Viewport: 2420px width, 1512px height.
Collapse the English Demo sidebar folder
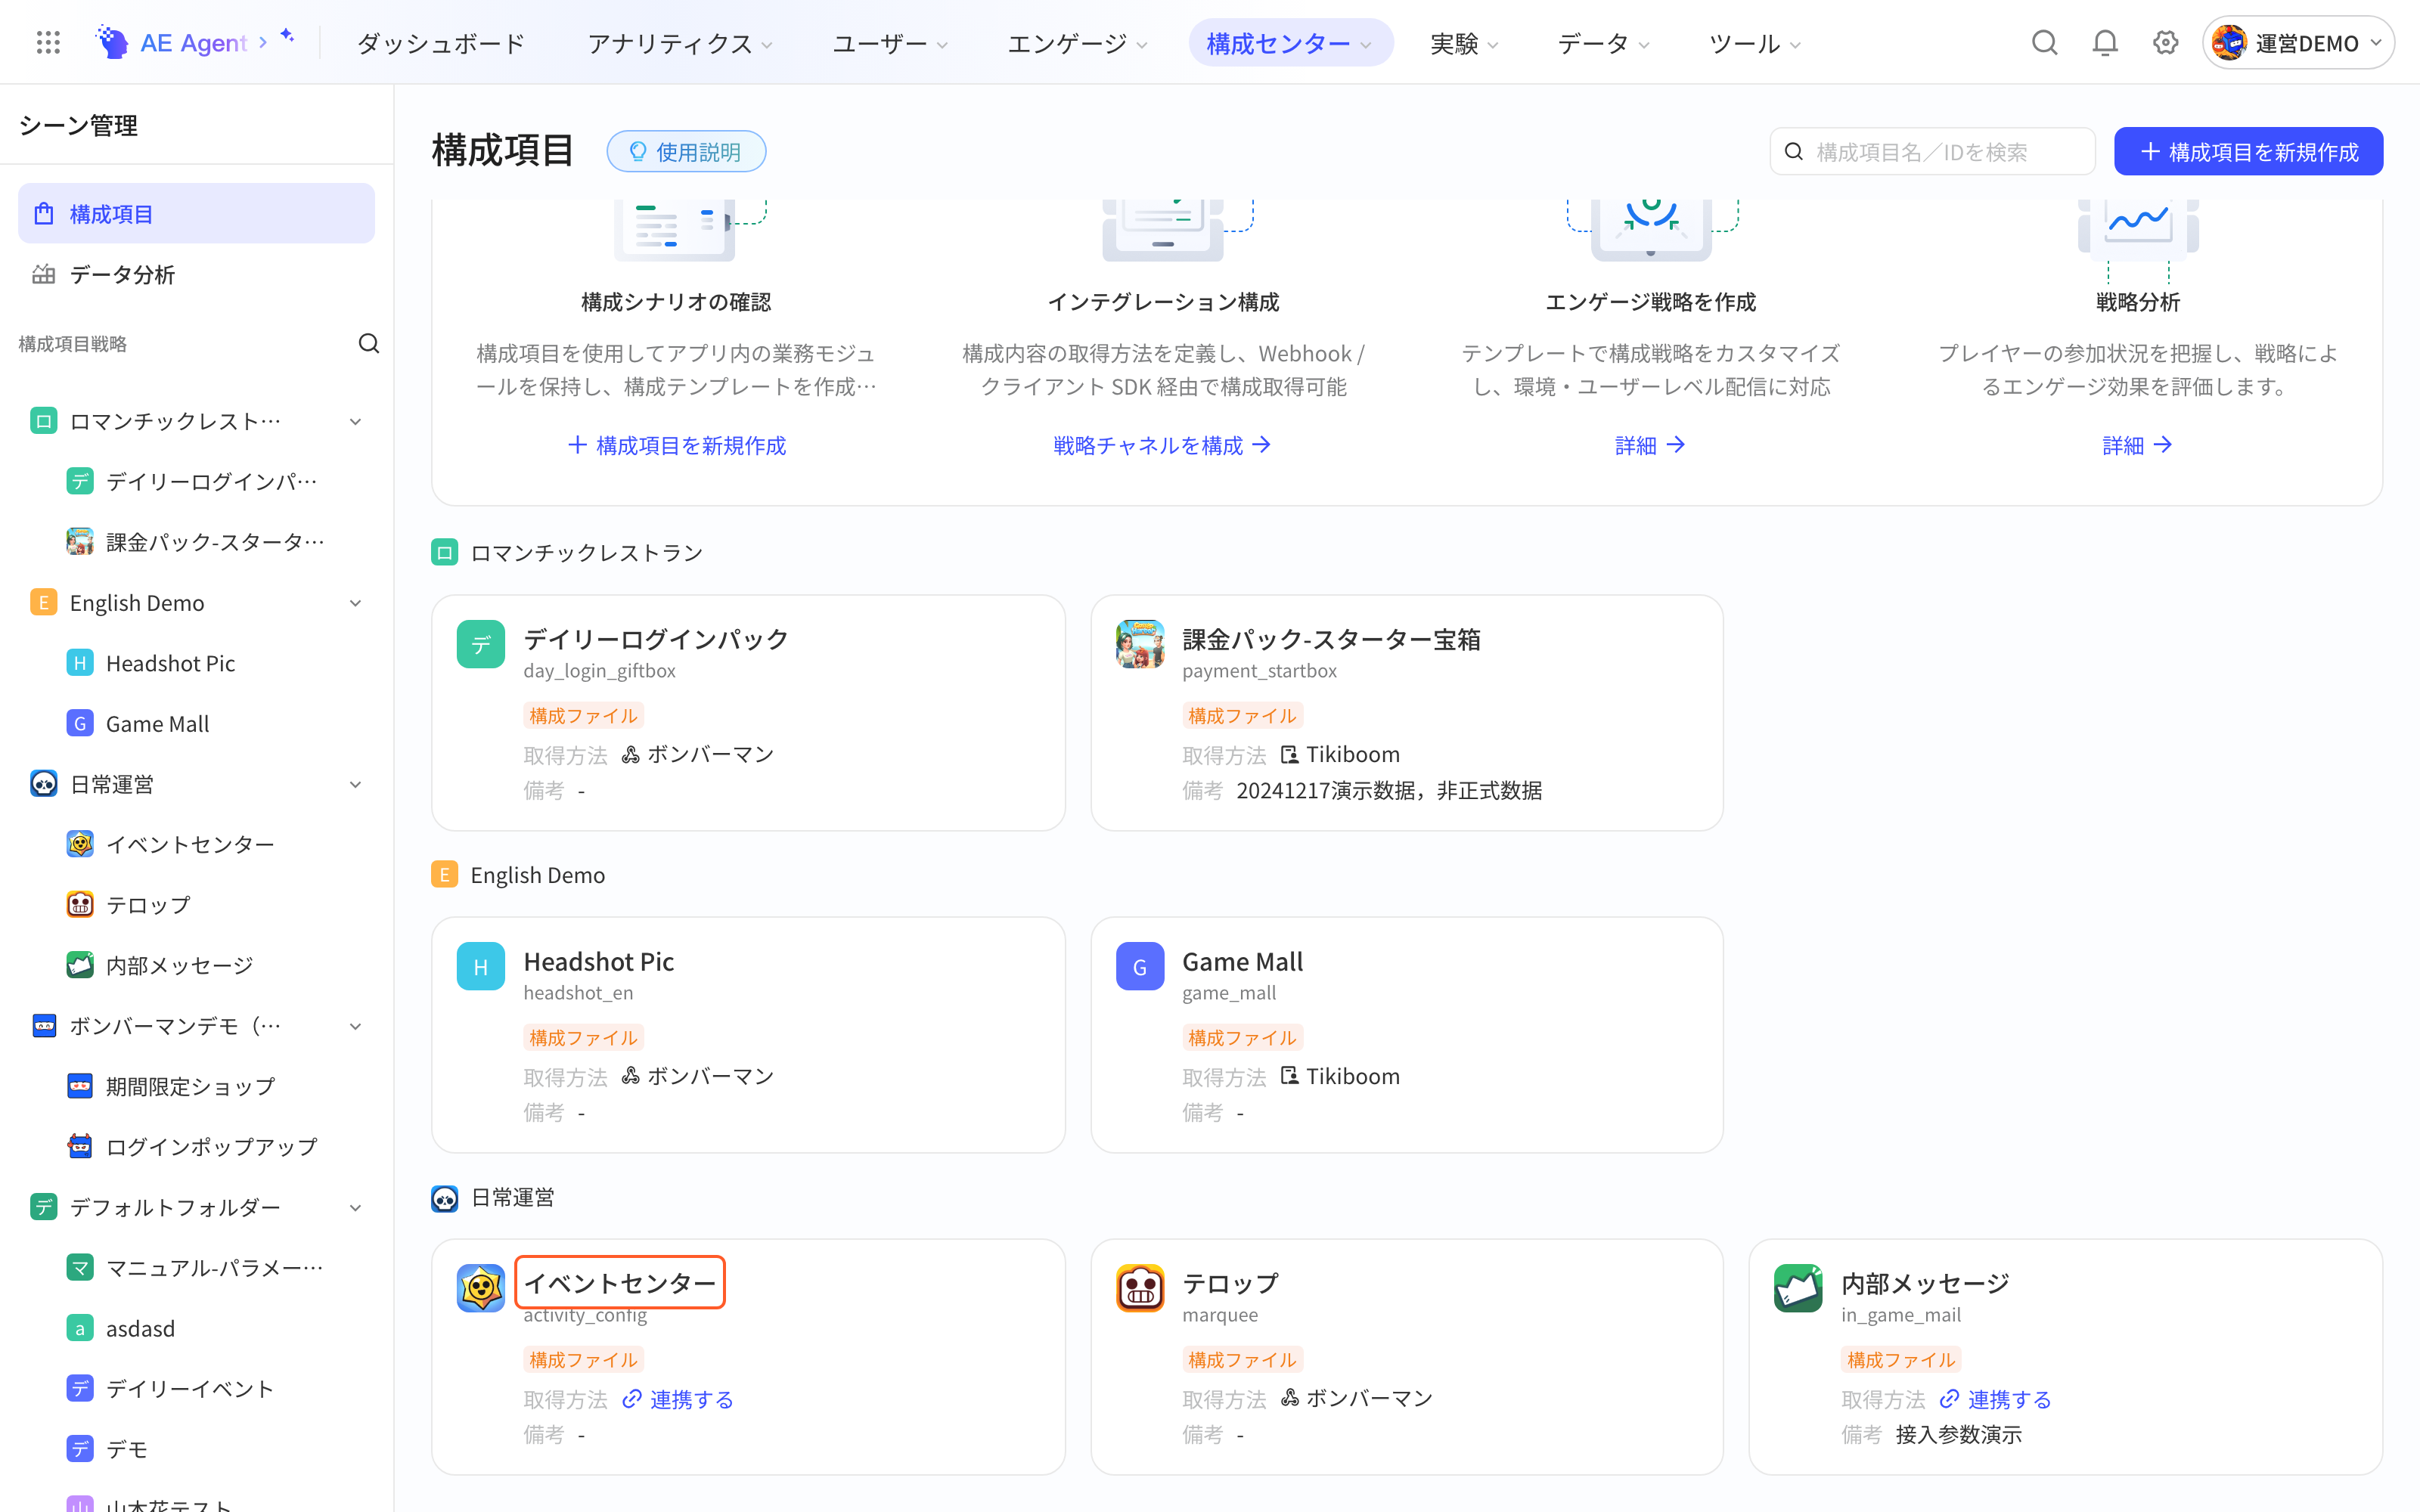pyautogui.click(x=355, y=603)
